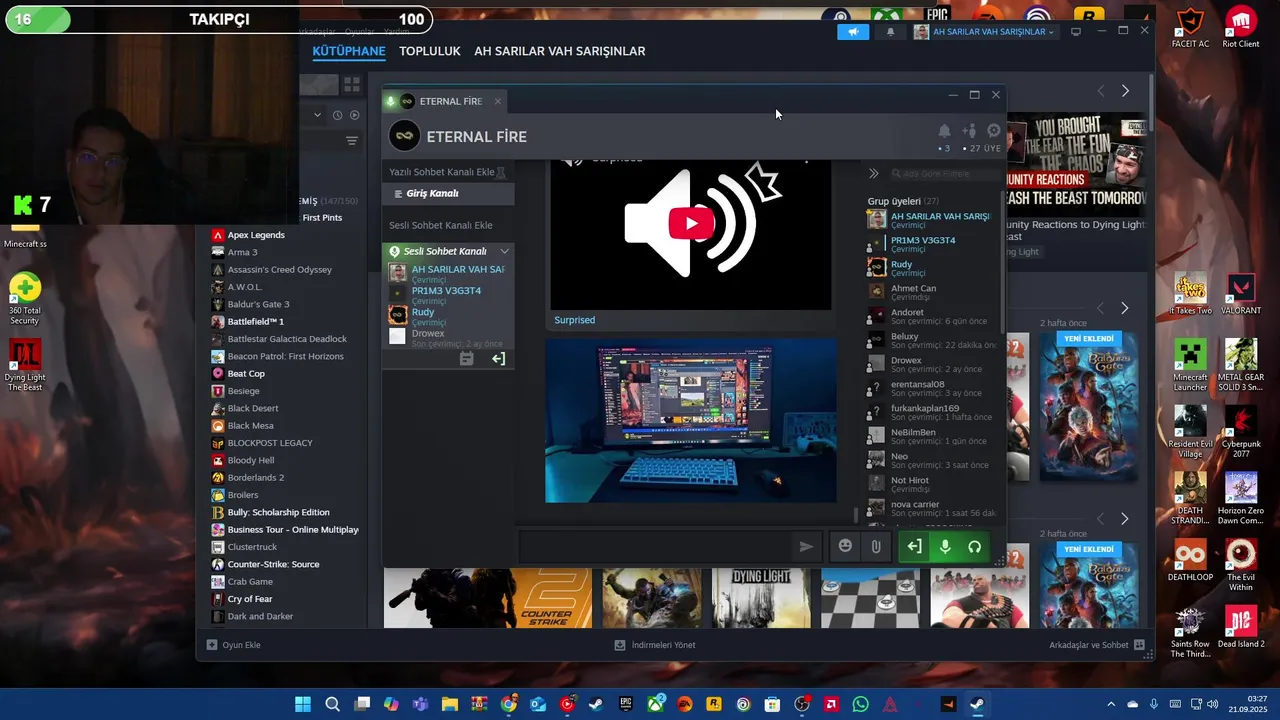
Task: Switch to KÜTÜPHANE tab in Steam
Action: coord(349,51)
